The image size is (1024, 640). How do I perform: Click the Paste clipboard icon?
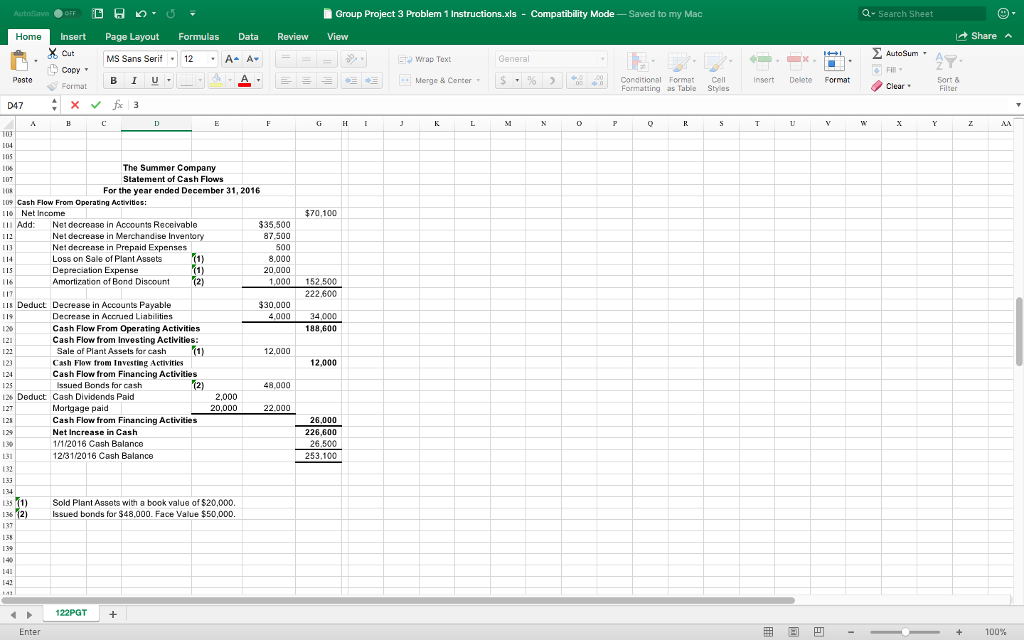point(20,61)
